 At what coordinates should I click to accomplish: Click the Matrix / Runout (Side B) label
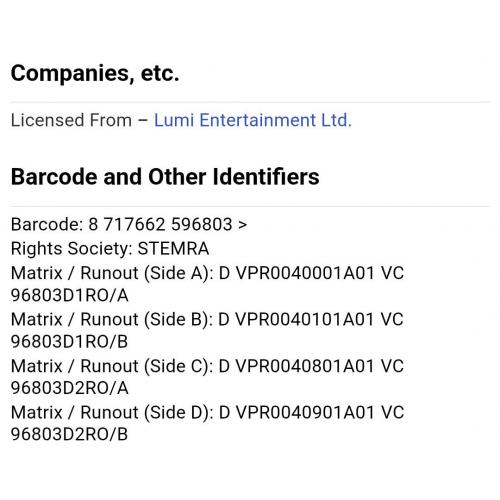tap(112, 319)
